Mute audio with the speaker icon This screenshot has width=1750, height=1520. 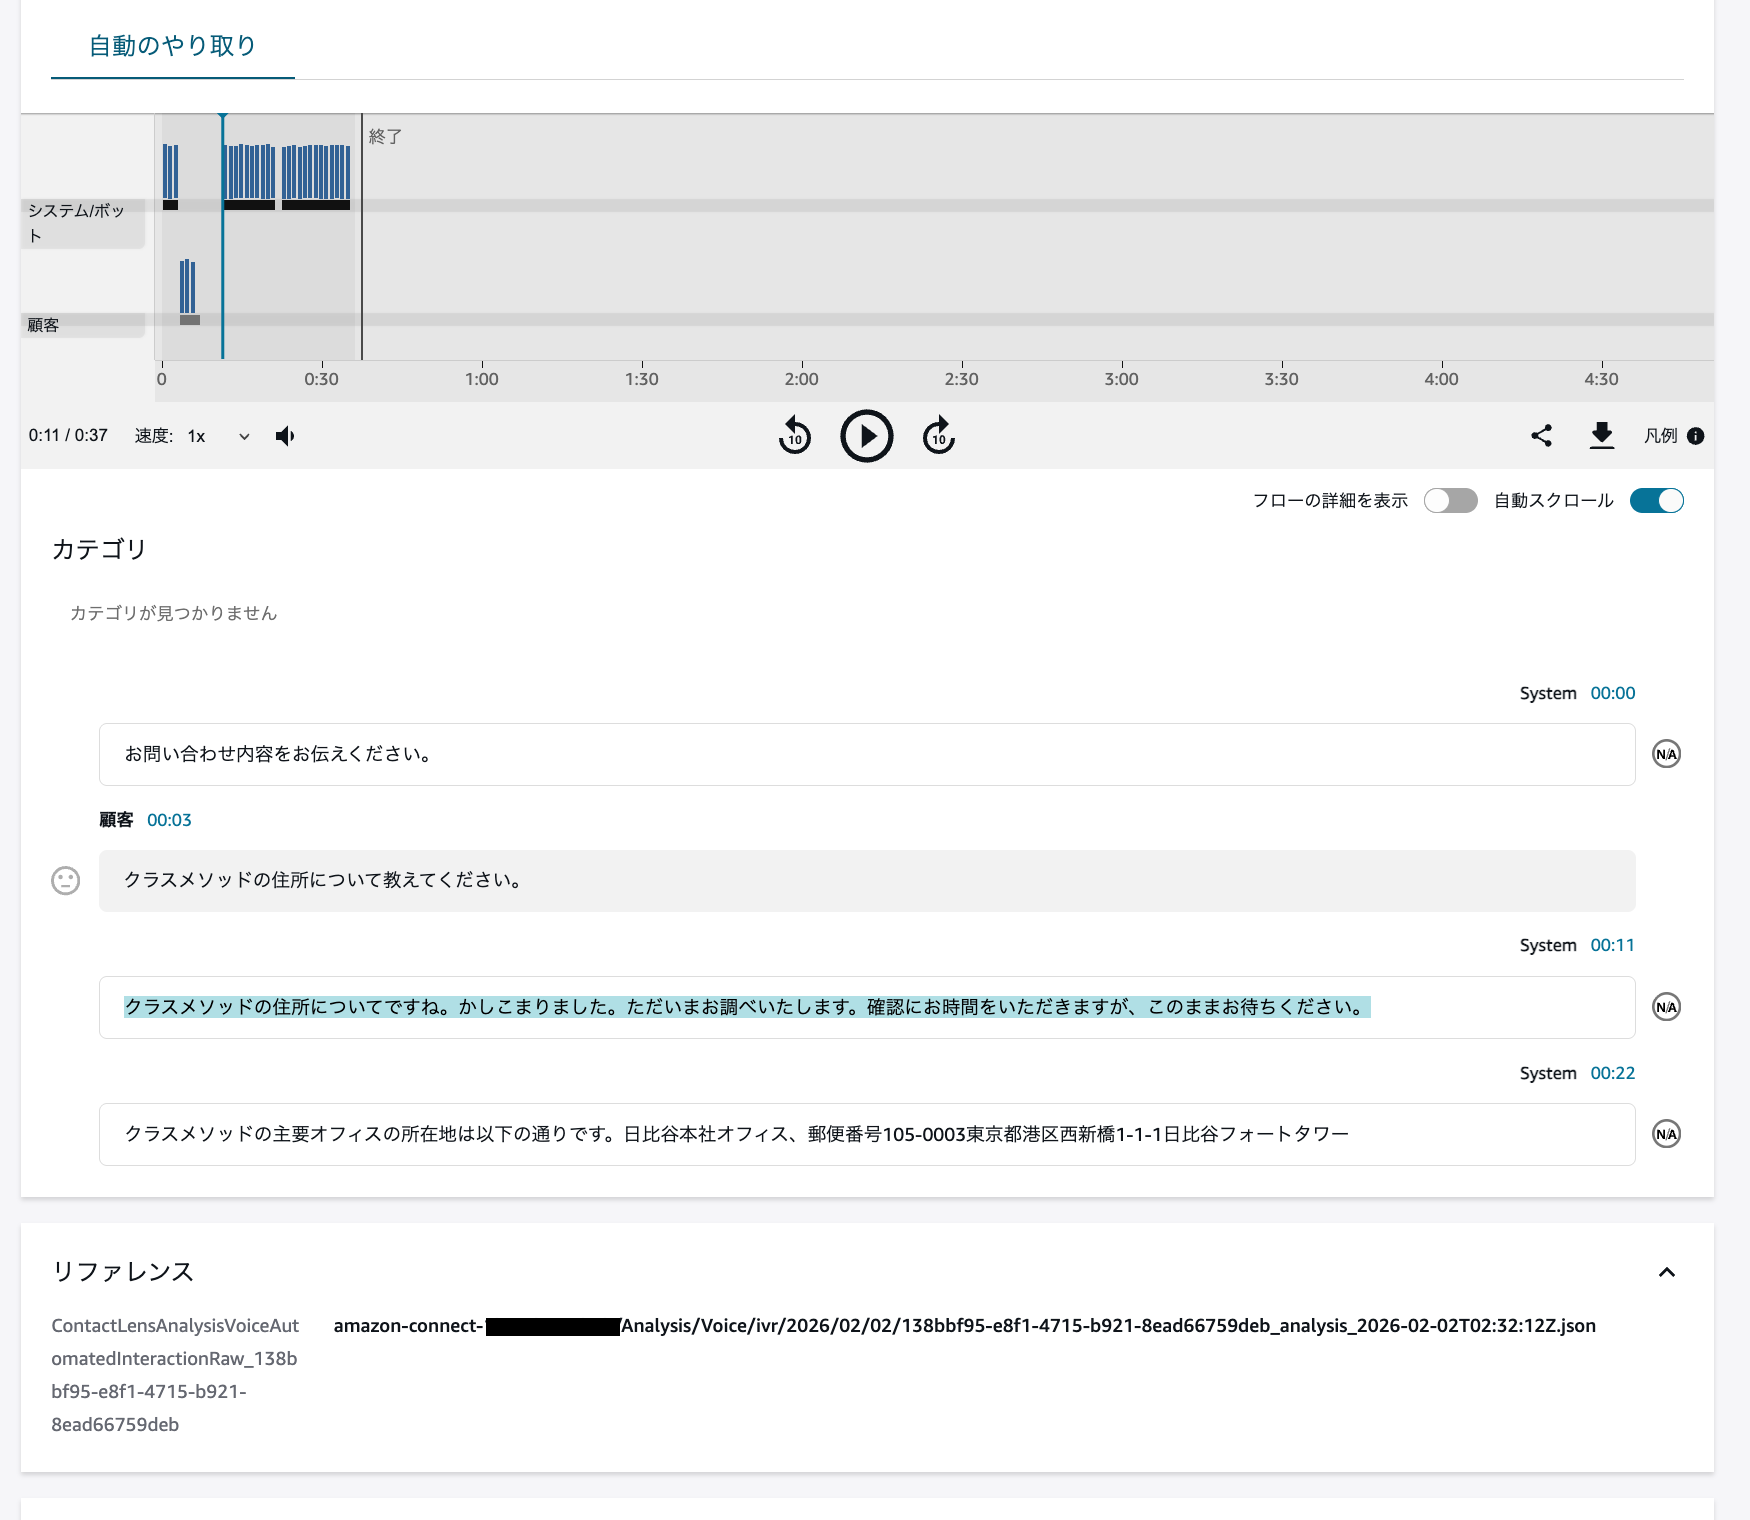coord(285,436)
